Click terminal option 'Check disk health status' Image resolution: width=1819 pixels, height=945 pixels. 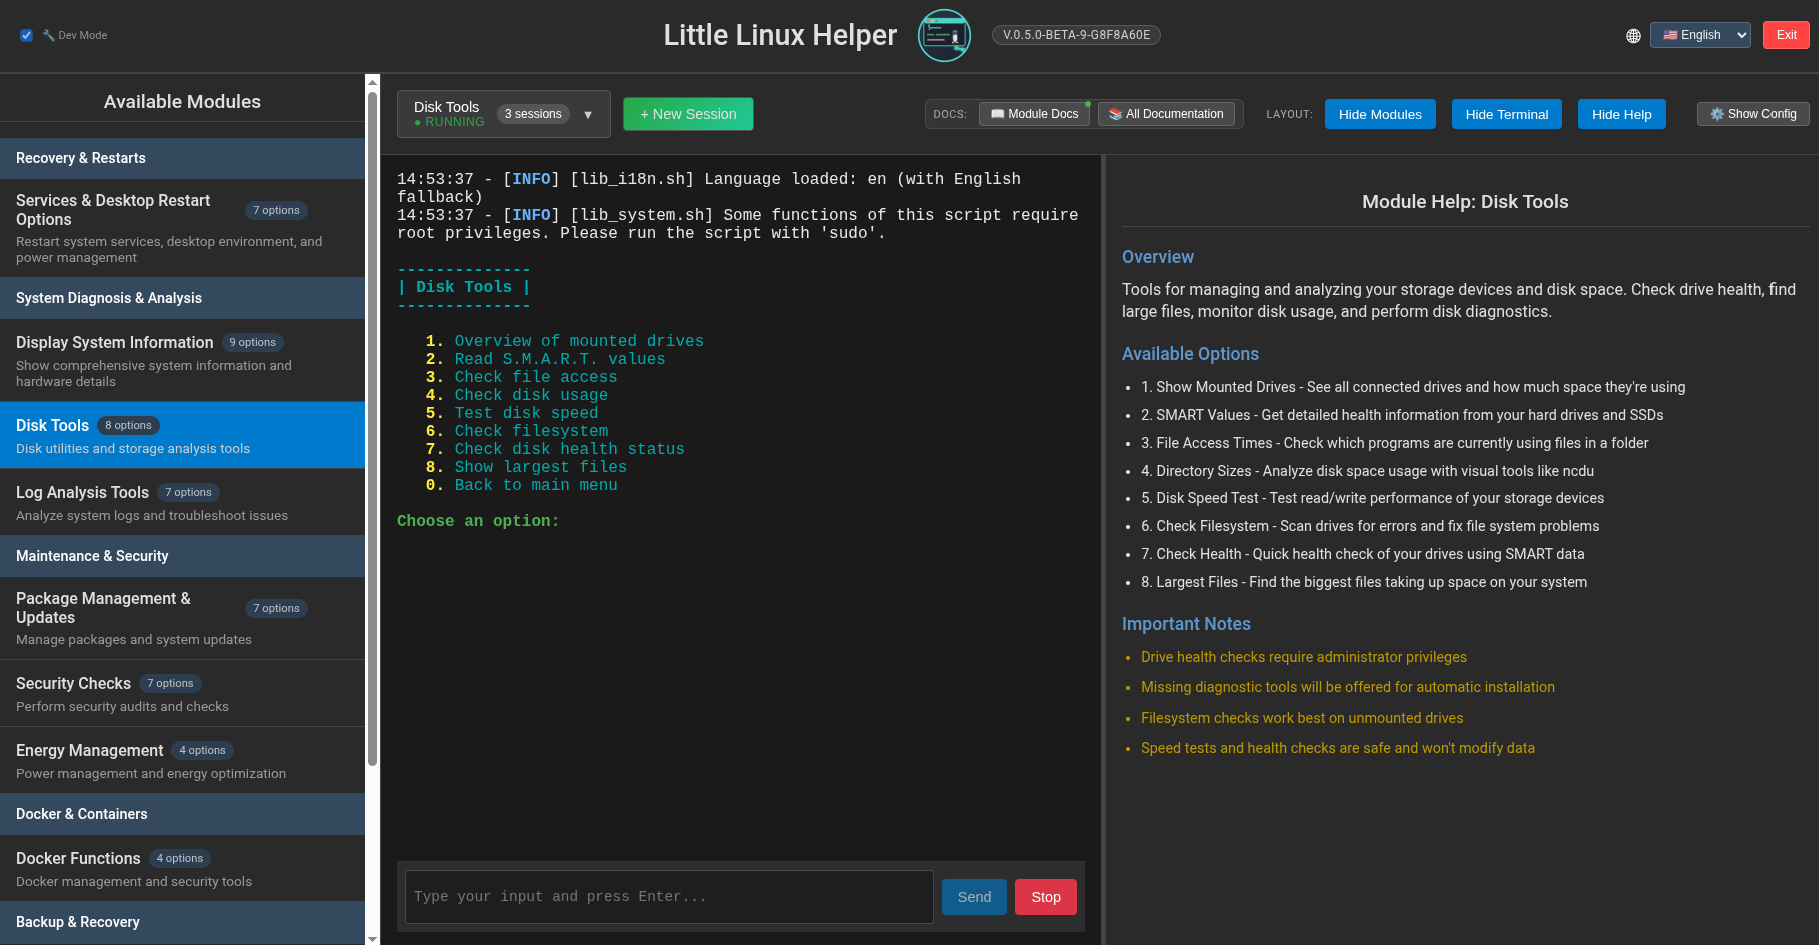pos(570,449)
